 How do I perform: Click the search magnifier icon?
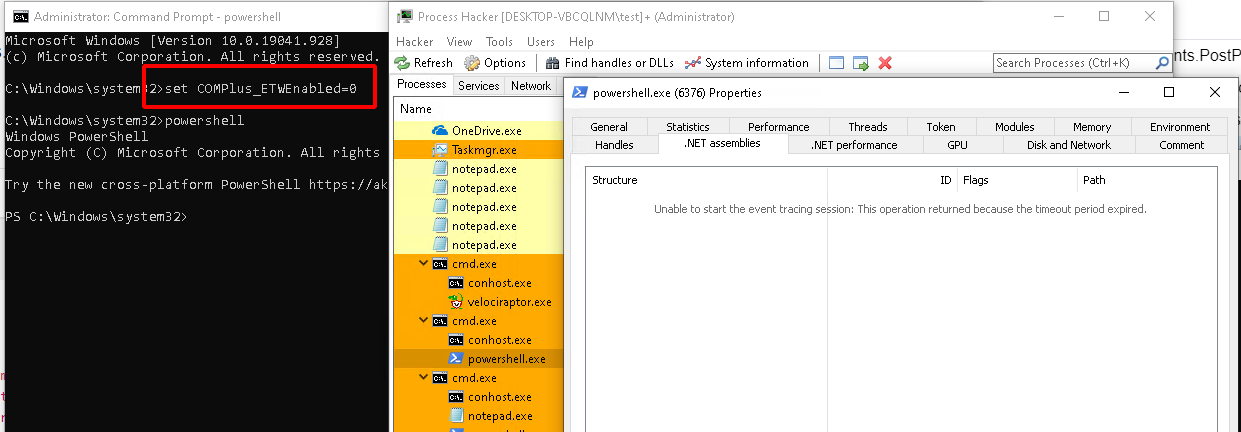click(x=1162, y=63)
